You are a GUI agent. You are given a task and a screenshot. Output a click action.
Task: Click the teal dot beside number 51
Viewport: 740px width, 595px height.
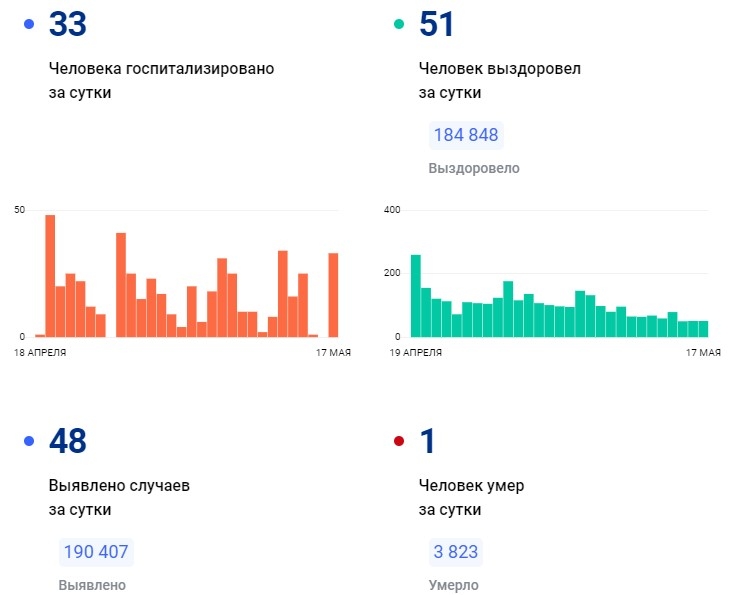click(399, 24)
